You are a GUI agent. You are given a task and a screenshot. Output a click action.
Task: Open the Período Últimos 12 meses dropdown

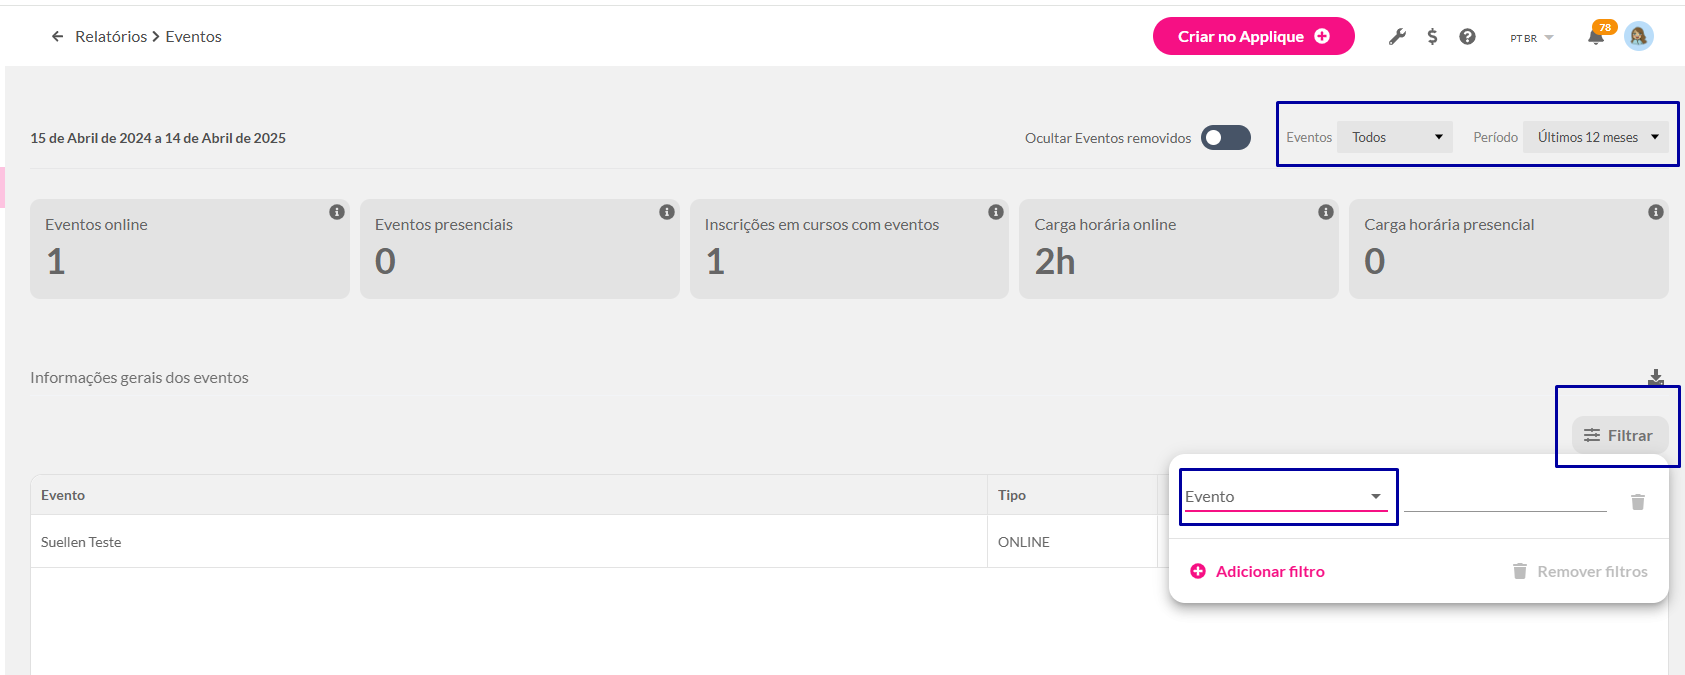click(1597, 138)
